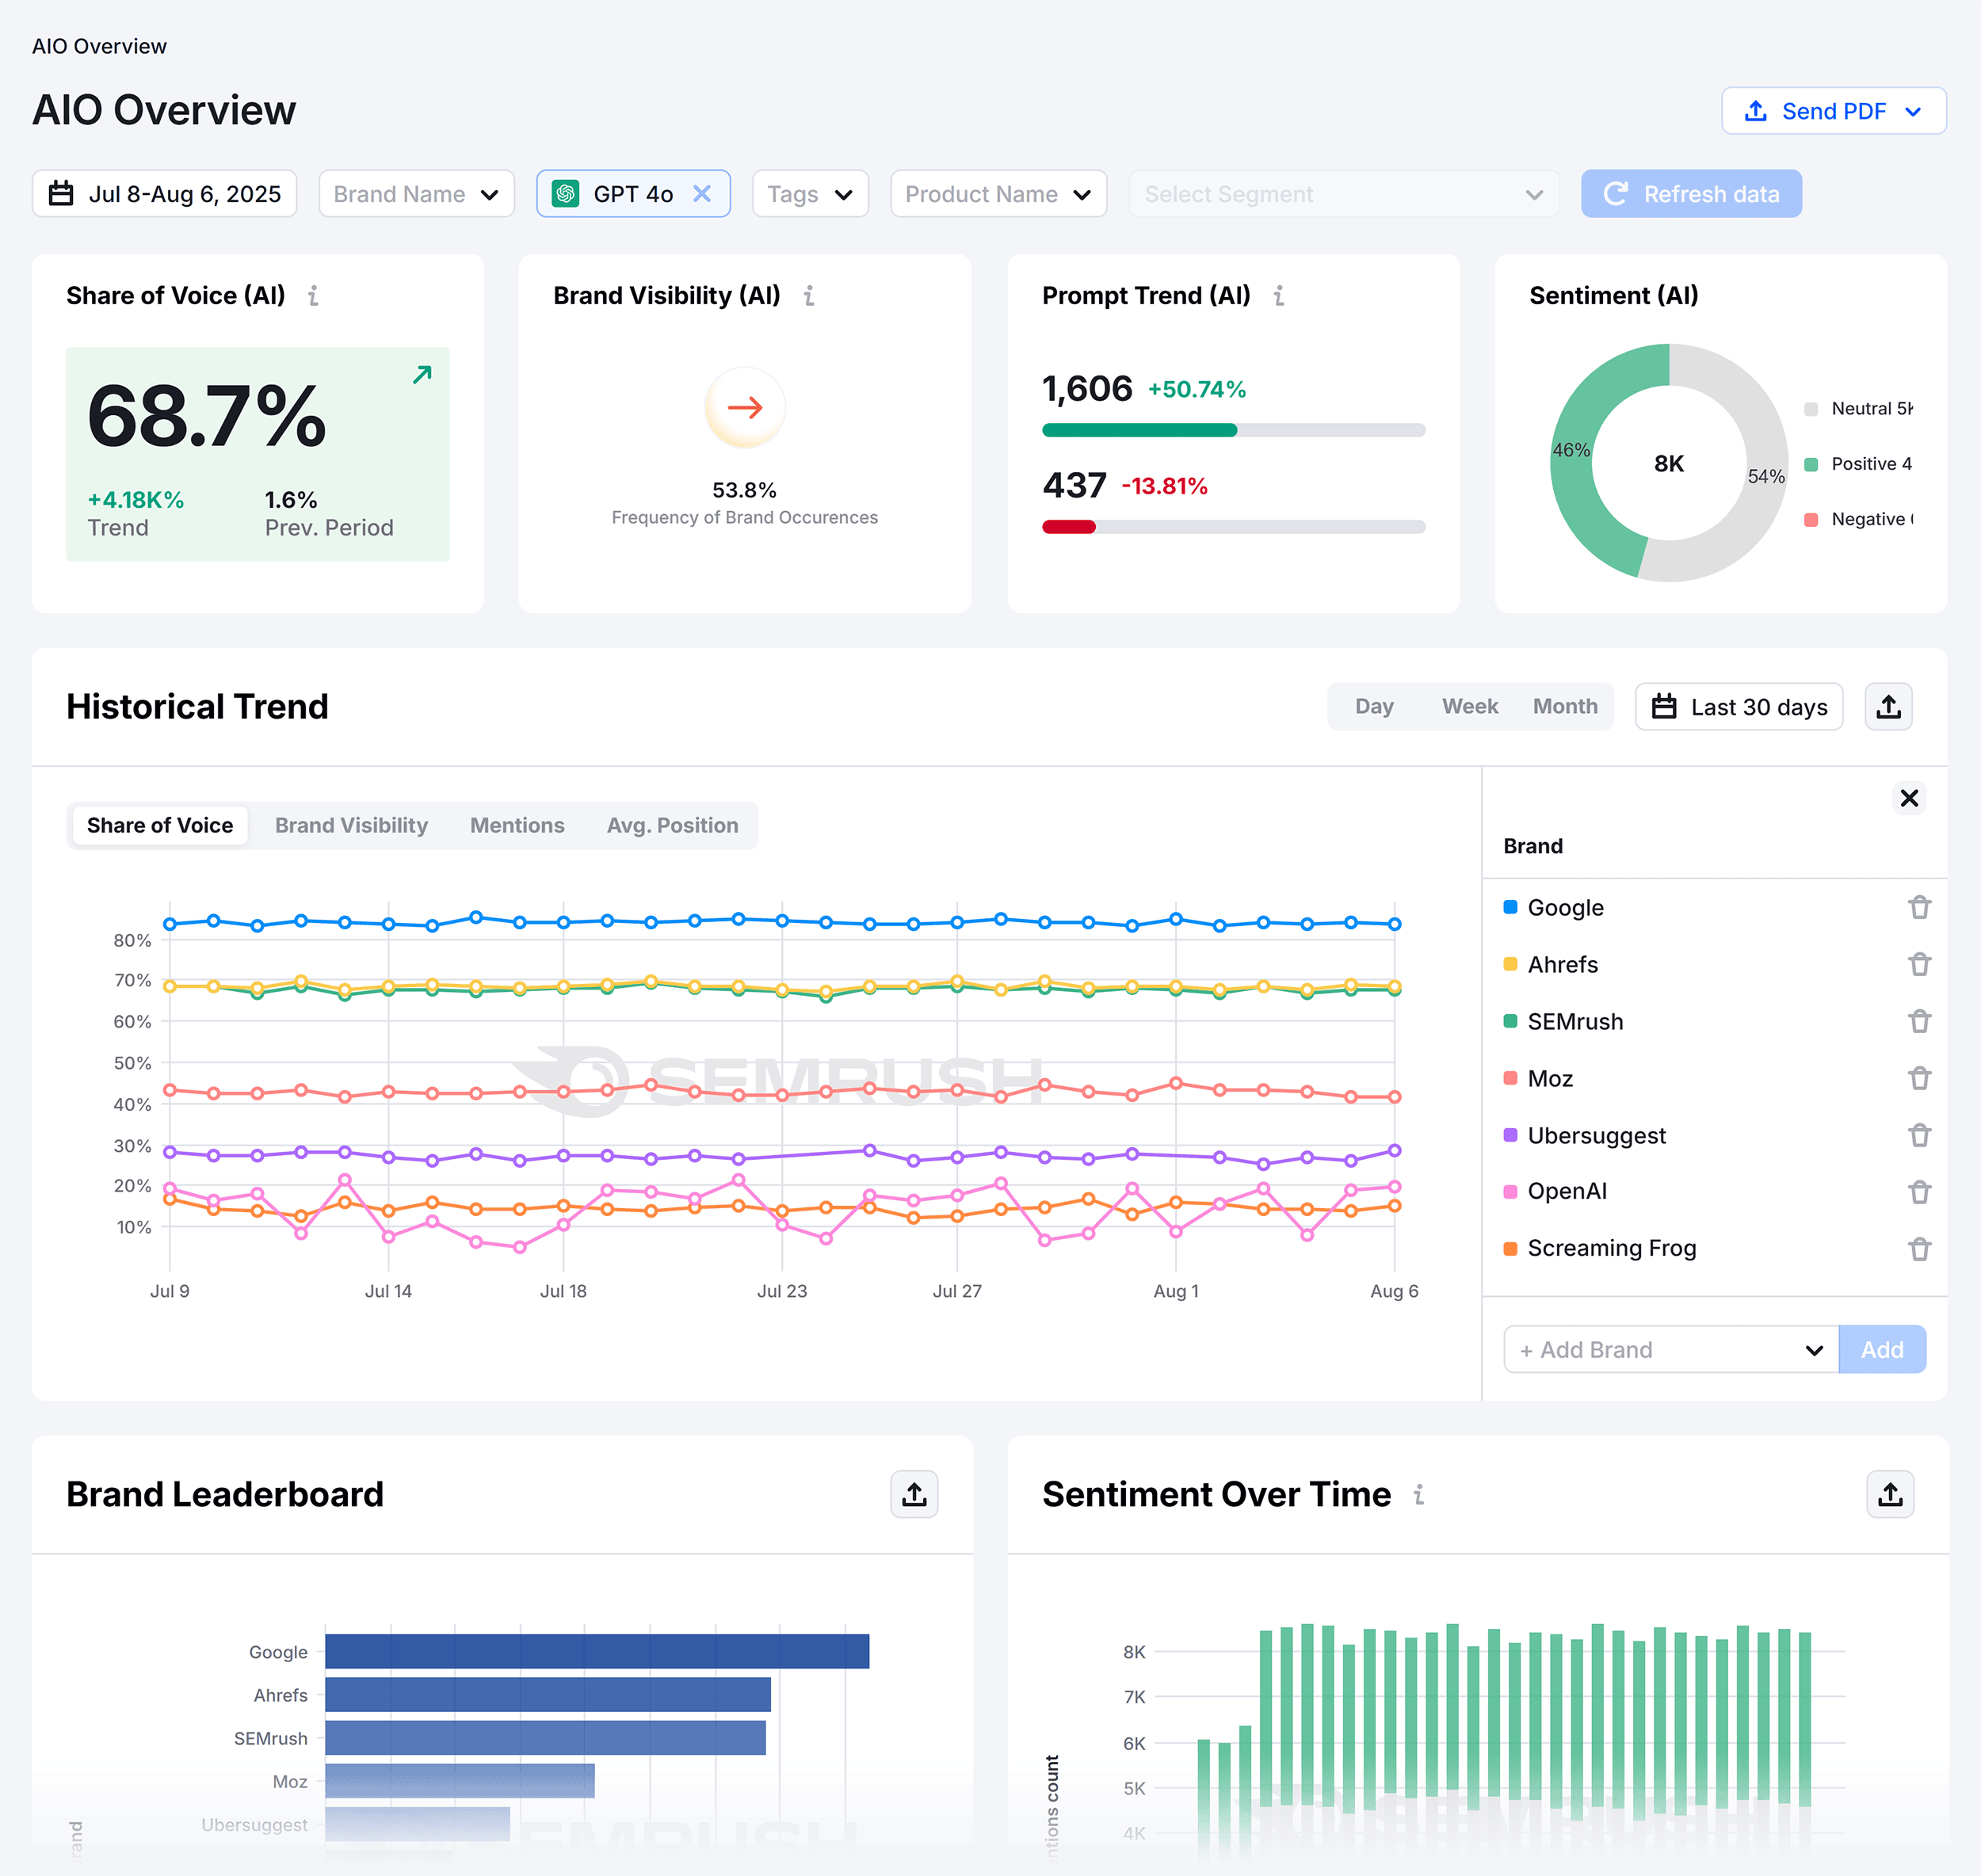This screenshot has width=1981, height=1876.
Task: Remove the GPT 4o filter chip
Action: click(x=704, y=194)
